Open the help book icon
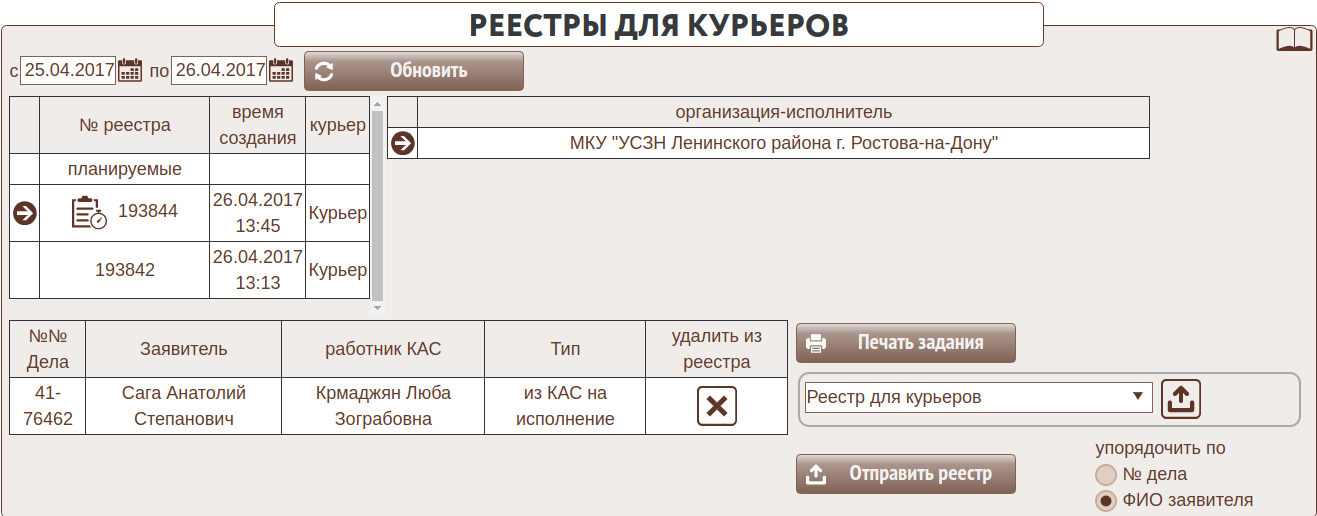This screenshot has height=516, width=1317. coord(1294,40)
